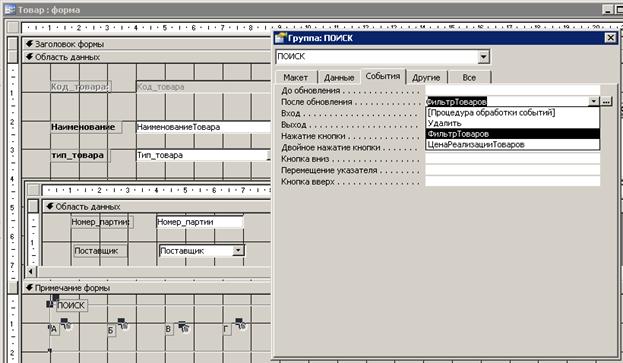Select ЦенаРеализацииТоваров macro in the list
623x363 pixels.
pyautogui.click(x=513, y=145)
